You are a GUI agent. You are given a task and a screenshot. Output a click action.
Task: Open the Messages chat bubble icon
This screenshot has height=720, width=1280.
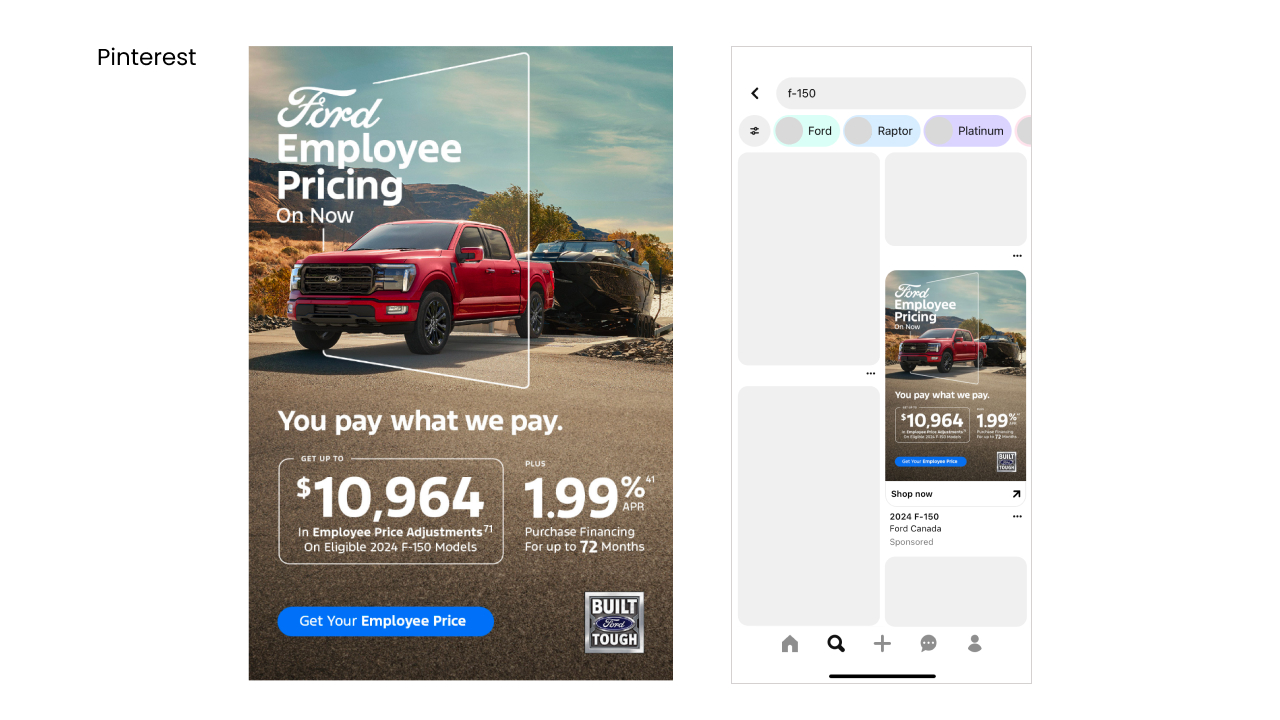tap(928, 644)
